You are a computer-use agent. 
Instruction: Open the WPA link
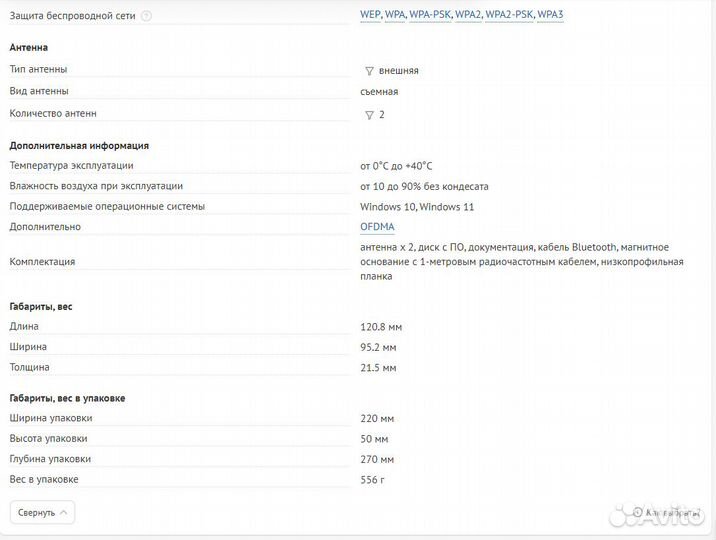(x=395, y=15)
